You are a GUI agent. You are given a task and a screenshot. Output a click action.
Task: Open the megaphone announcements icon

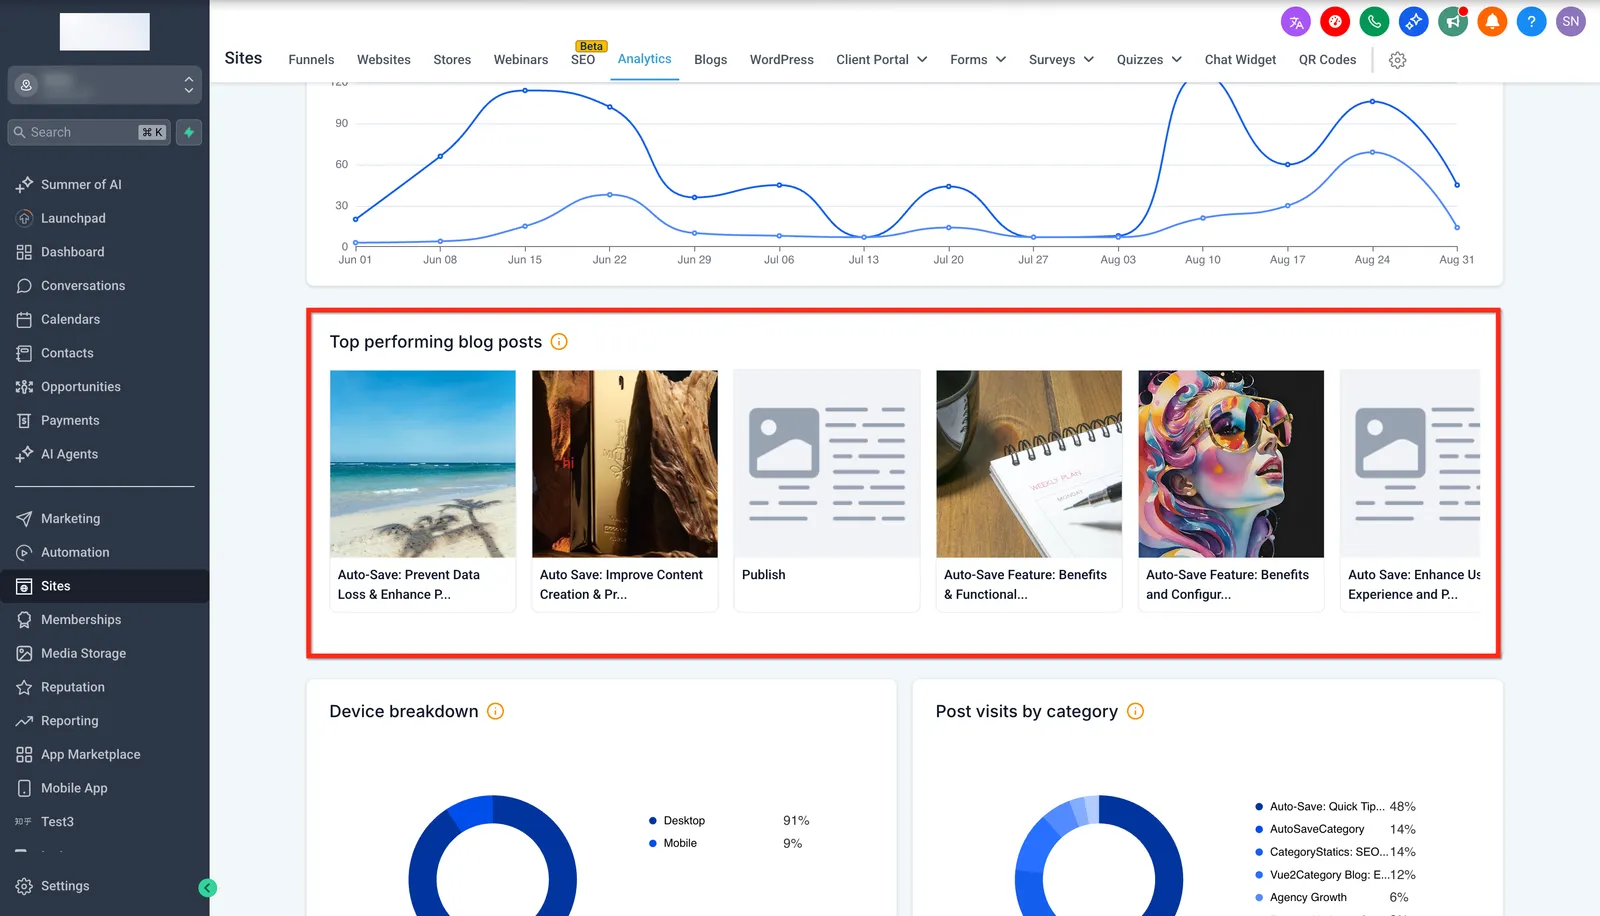tap(1453, 21)
